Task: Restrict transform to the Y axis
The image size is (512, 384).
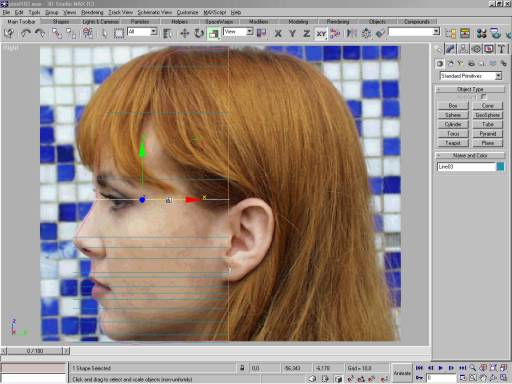Action: pos(292,33)
